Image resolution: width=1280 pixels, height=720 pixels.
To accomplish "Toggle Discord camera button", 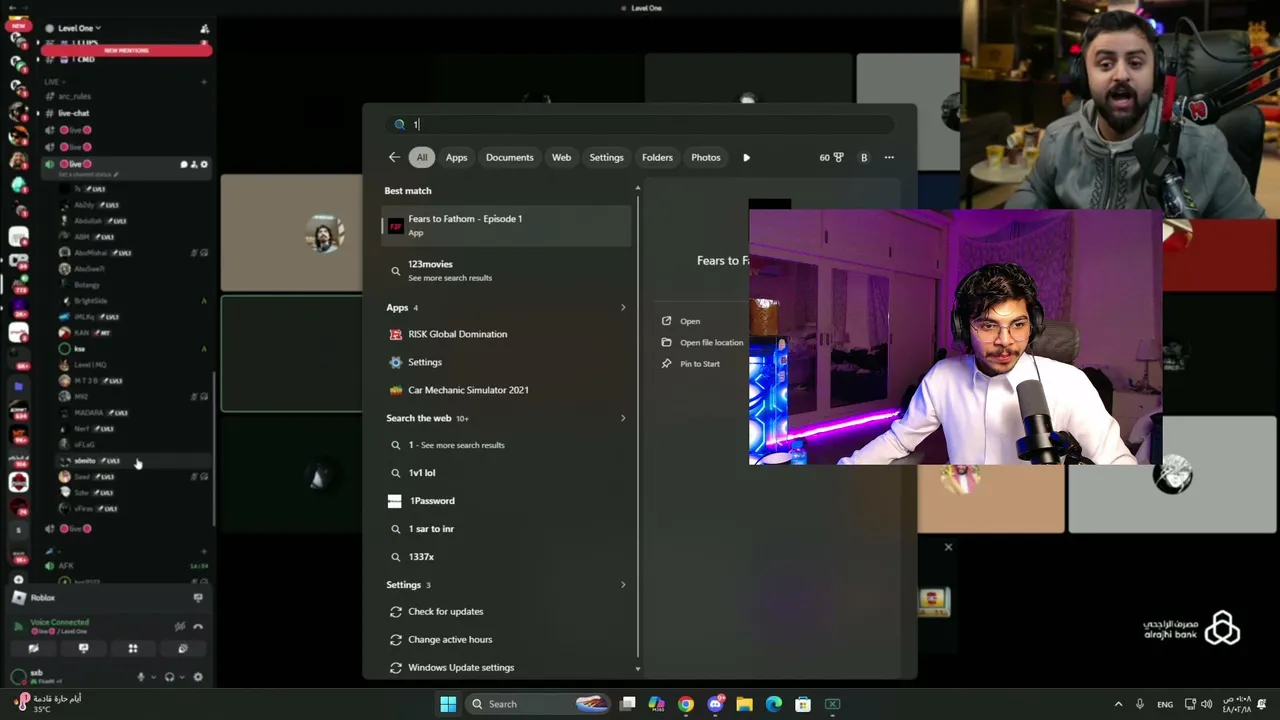I will 33,649.
